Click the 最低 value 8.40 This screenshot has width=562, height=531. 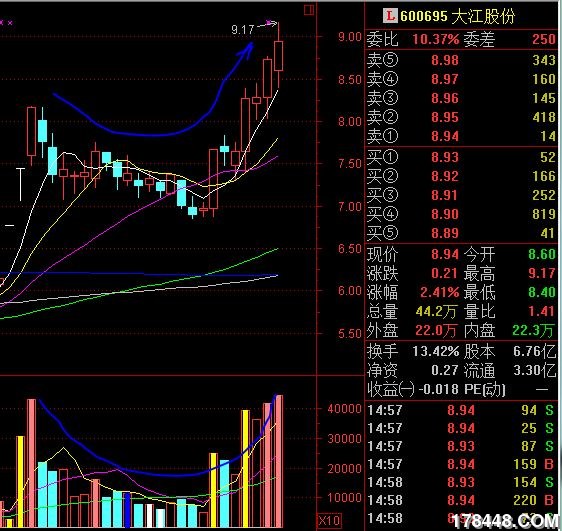coord(542,292)
